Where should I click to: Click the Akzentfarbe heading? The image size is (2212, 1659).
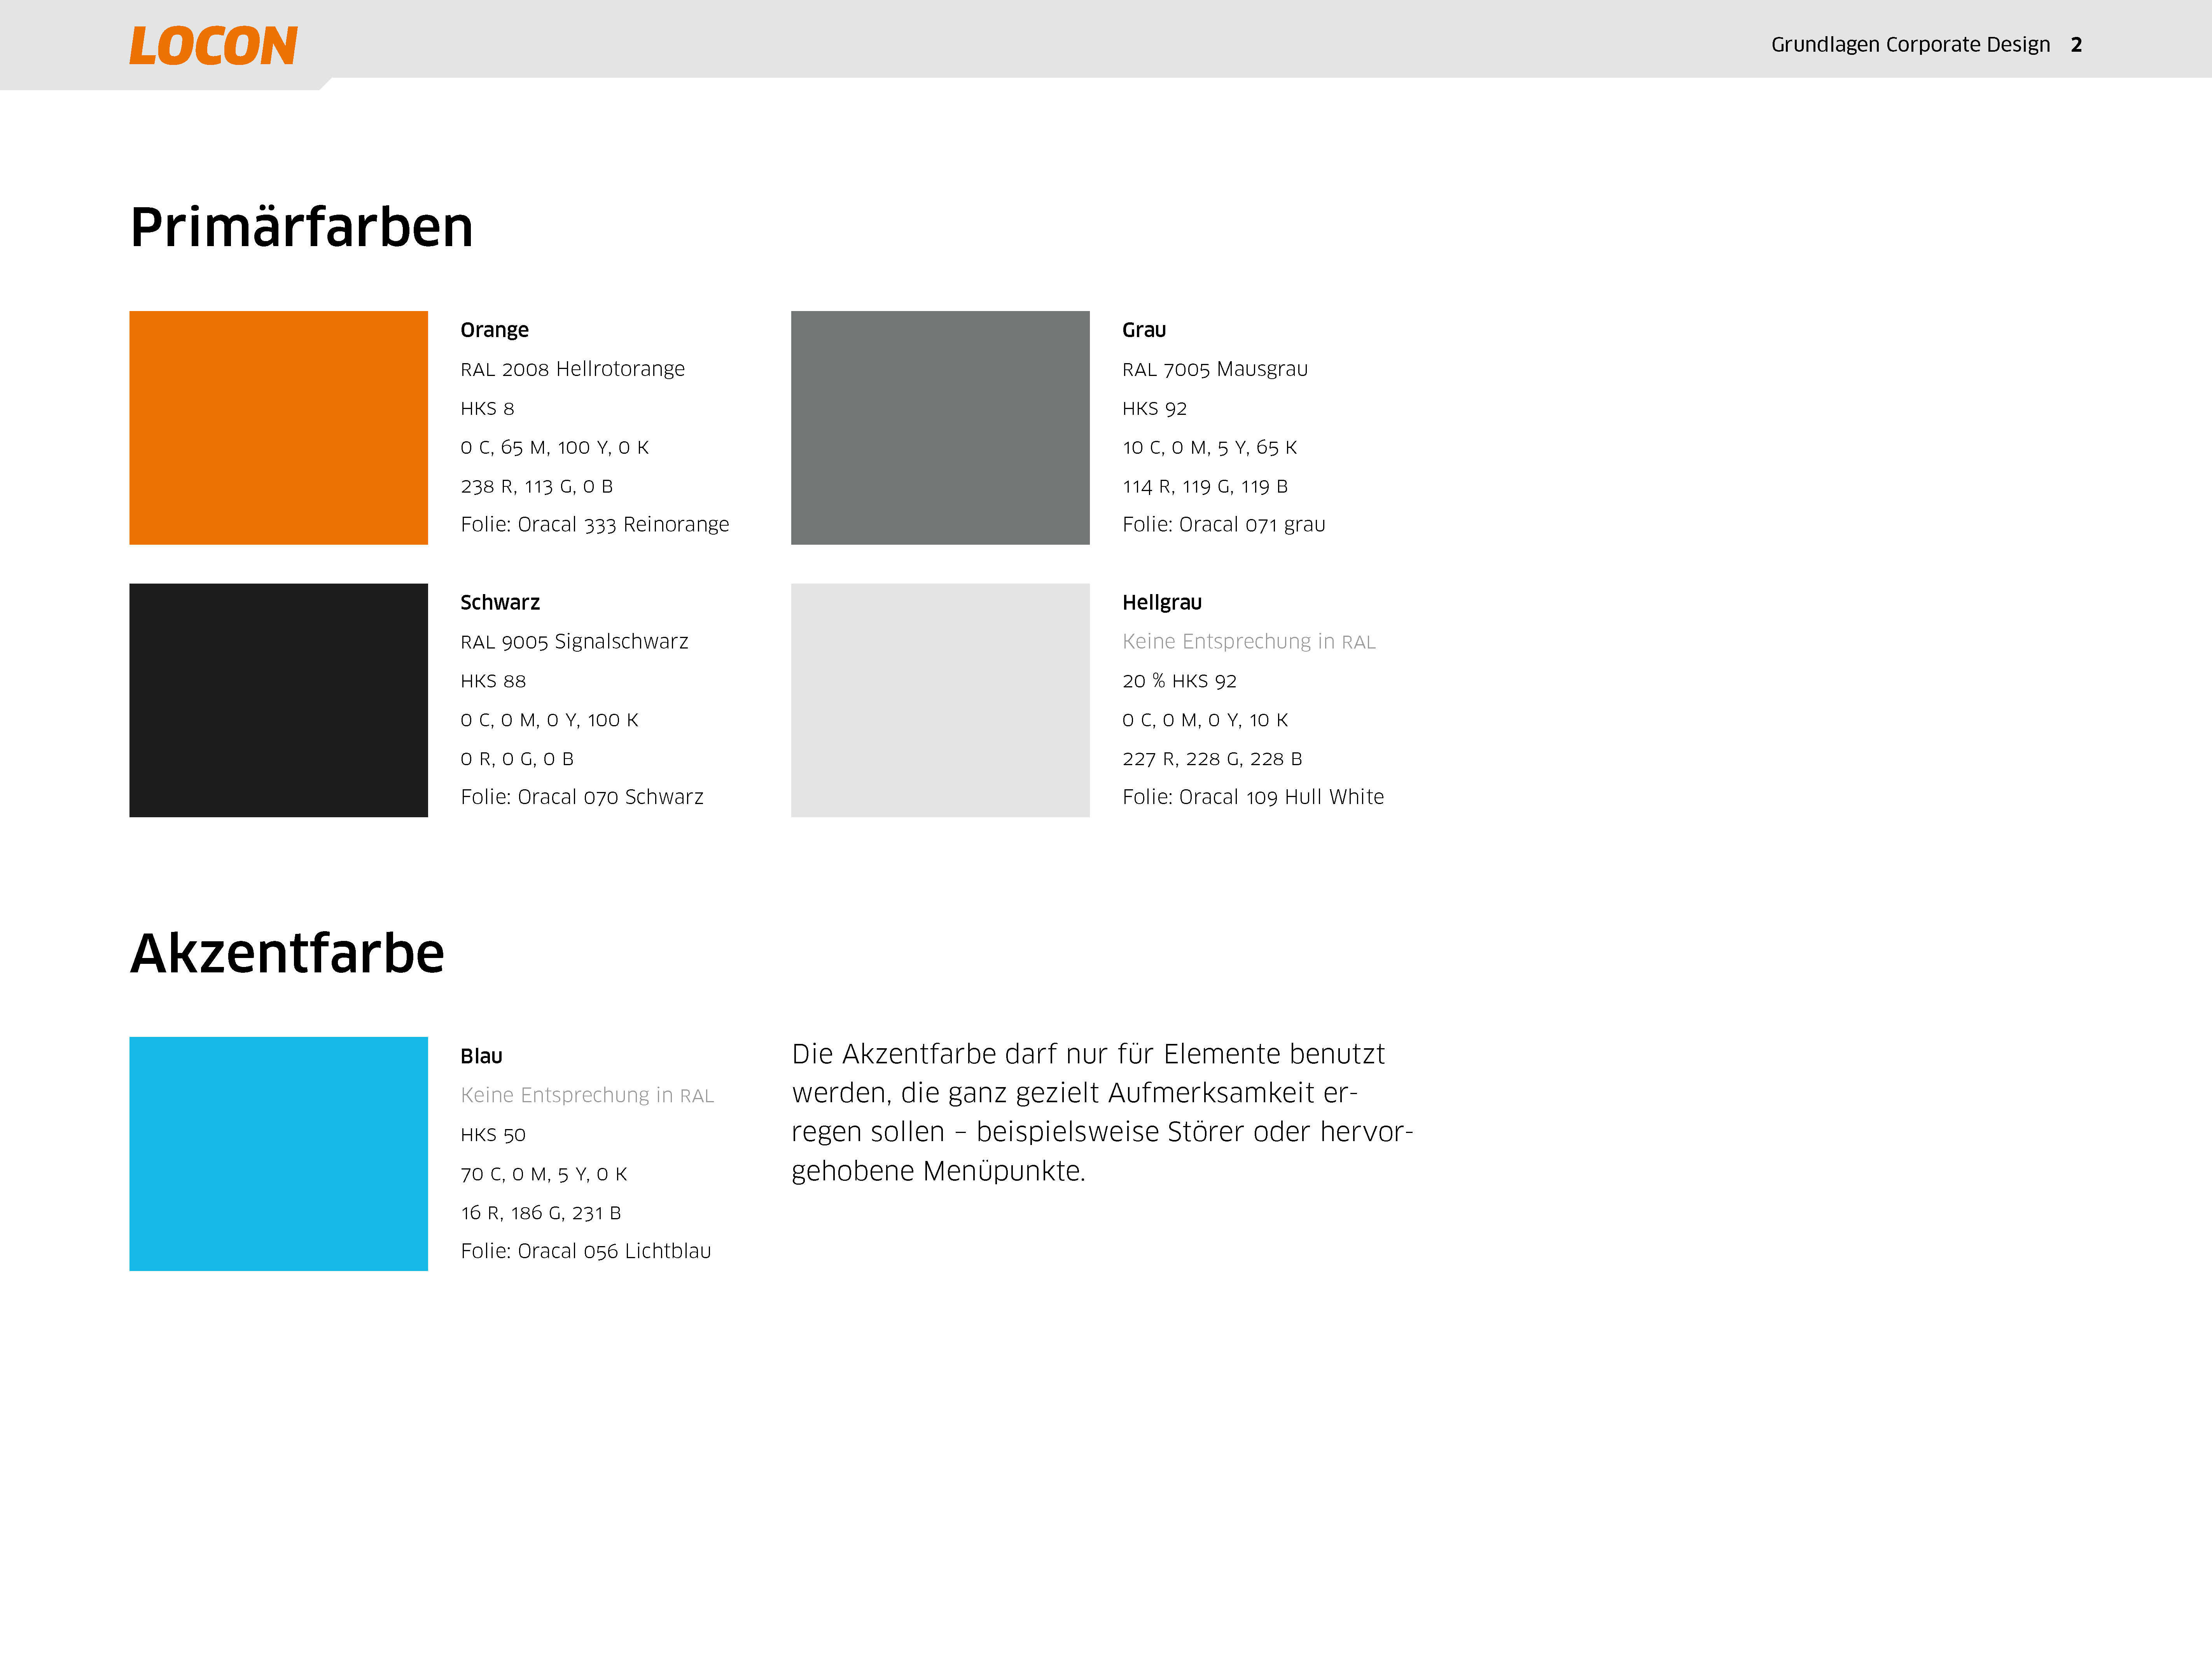click(287, 953)
